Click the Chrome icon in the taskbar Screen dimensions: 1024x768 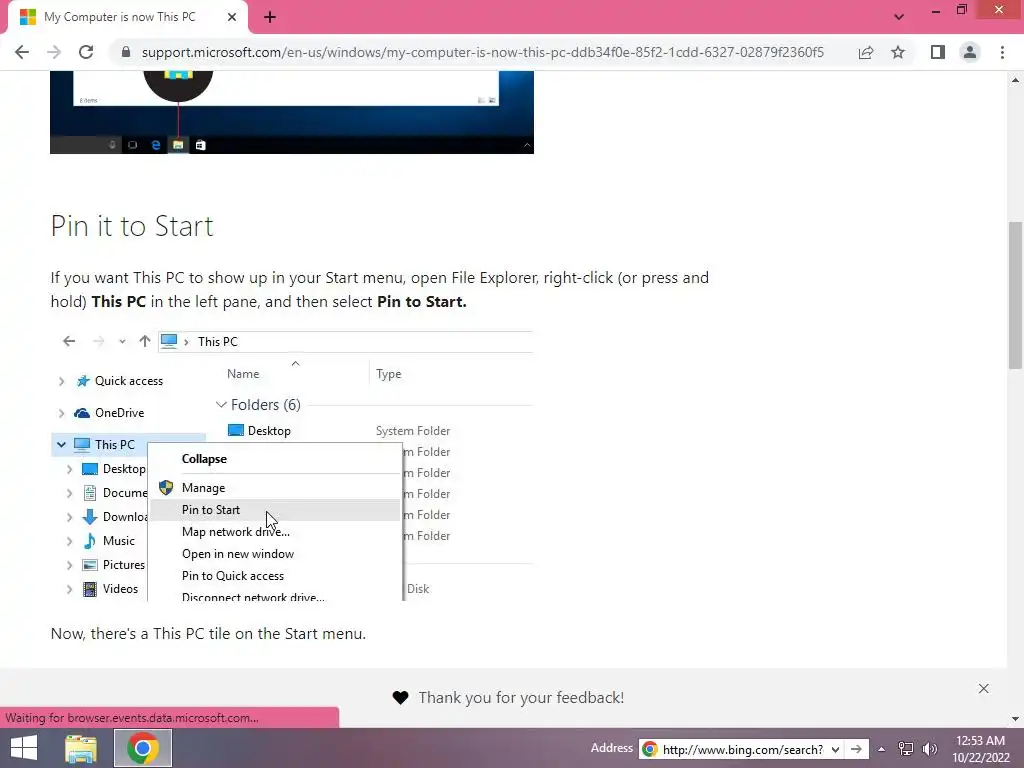pos(143,748)
